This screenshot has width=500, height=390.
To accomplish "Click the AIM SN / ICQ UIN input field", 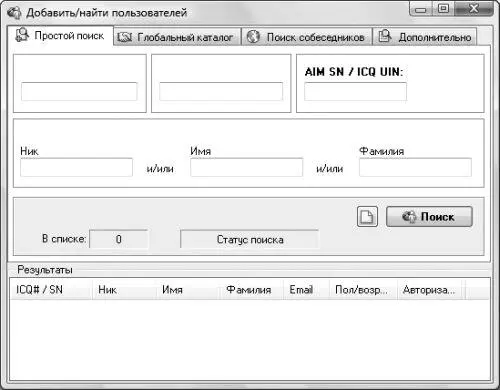I will pos(355,91).
